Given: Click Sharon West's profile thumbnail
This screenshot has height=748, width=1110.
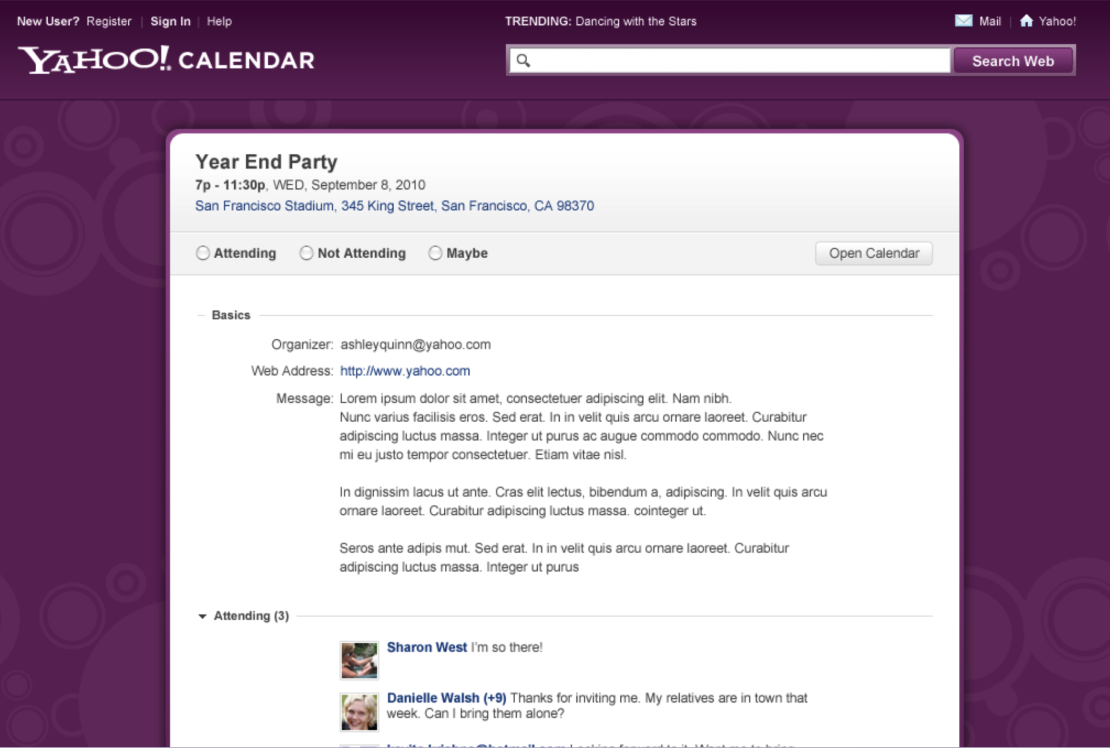Looking at the screenshot, I should pos(359,660).
